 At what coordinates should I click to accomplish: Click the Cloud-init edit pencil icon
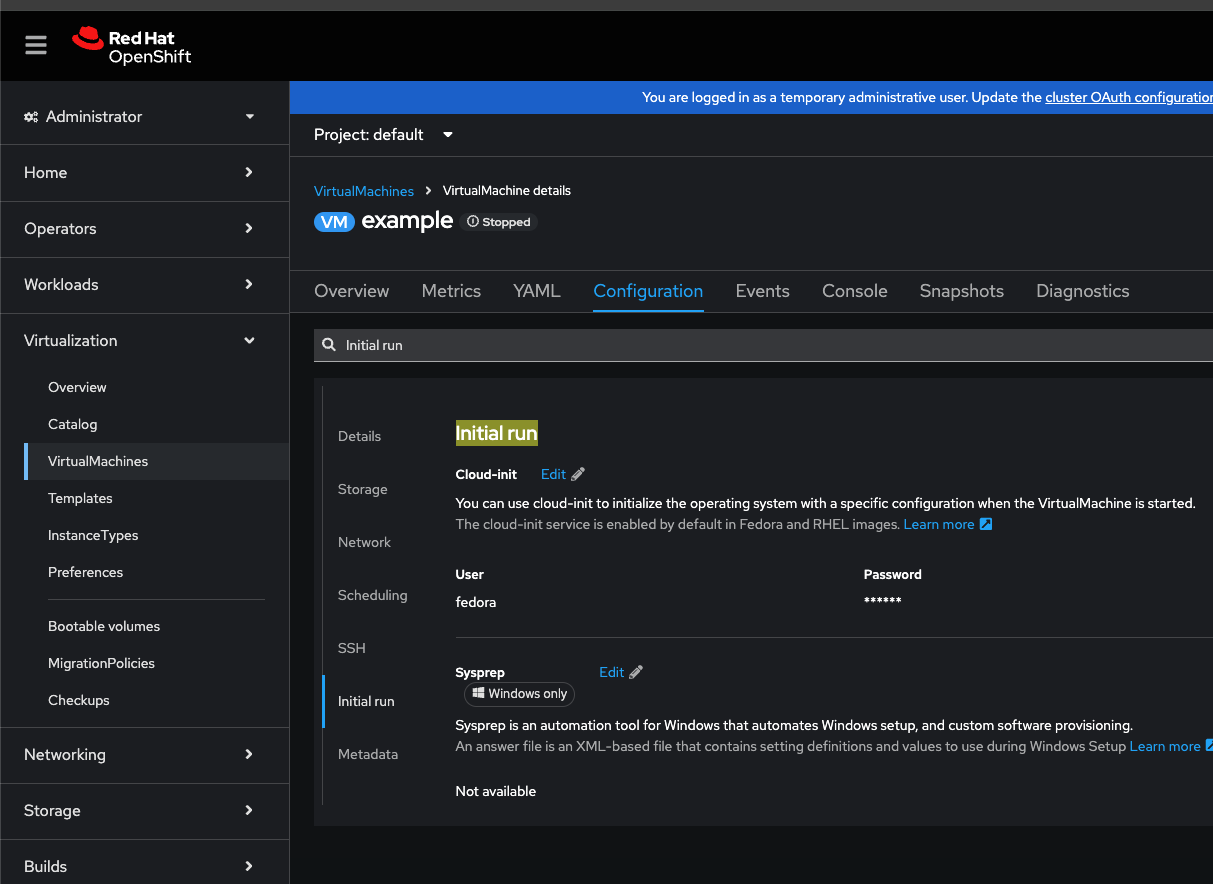point(578,474)
